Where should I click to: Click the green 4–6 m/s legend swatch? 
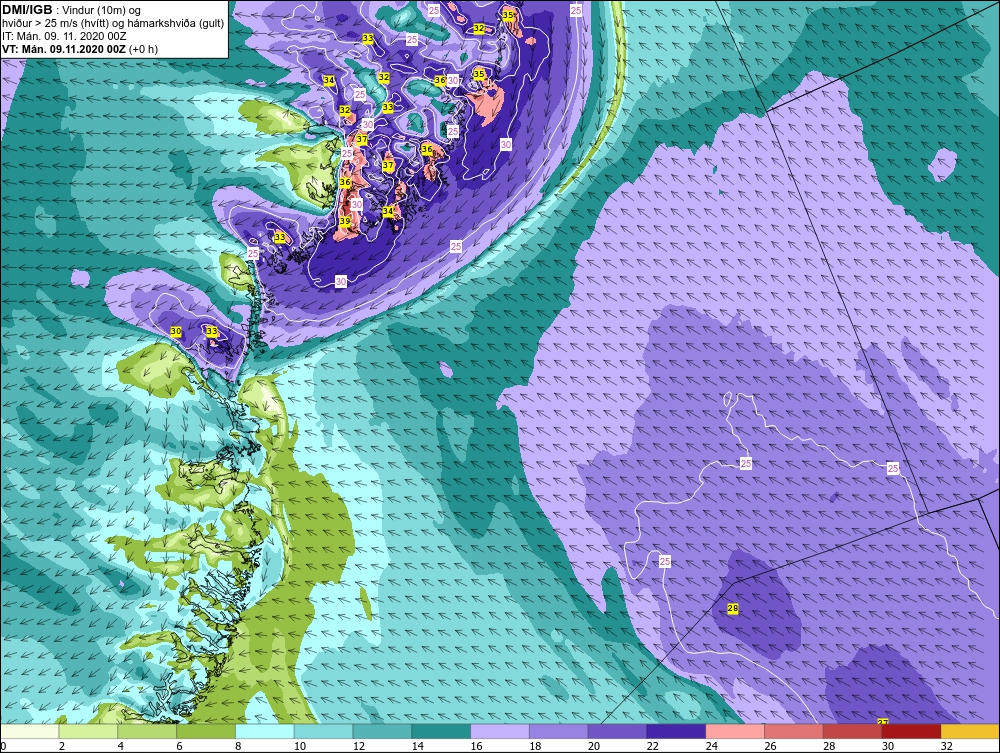[x=147, y=731]
